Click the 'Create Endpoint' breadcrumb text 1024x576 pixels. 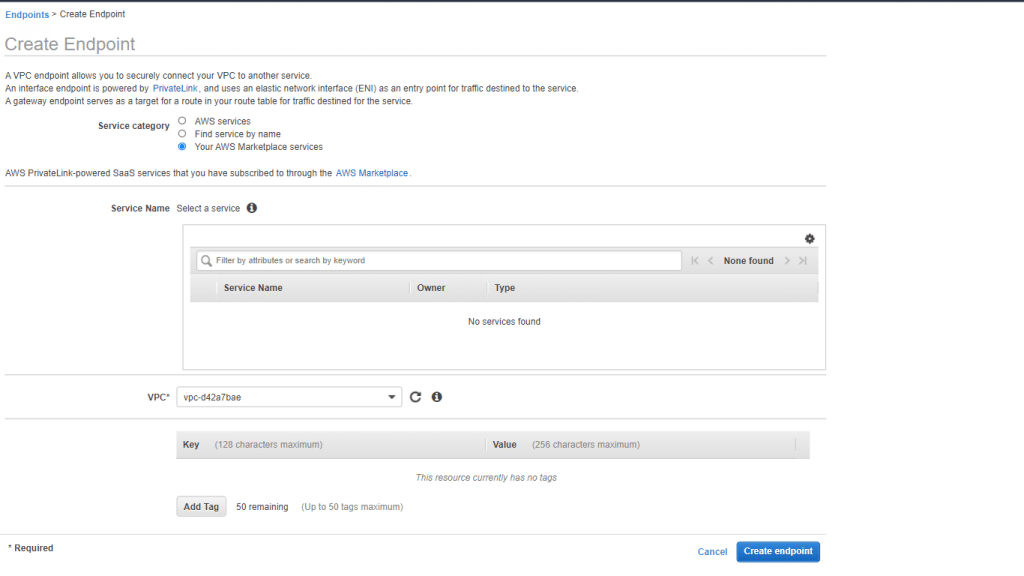pyautogui.click(x=92, y=14)
